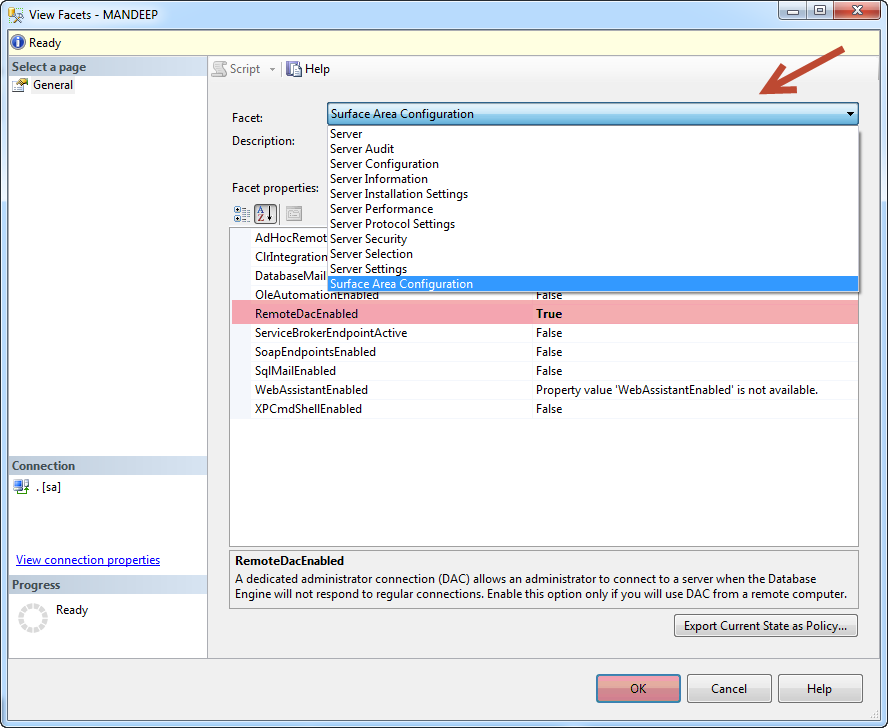This screenshot has width=888, height=728.
Task: Select the WebAssistantEnabled property
Action: pos(311,390)
